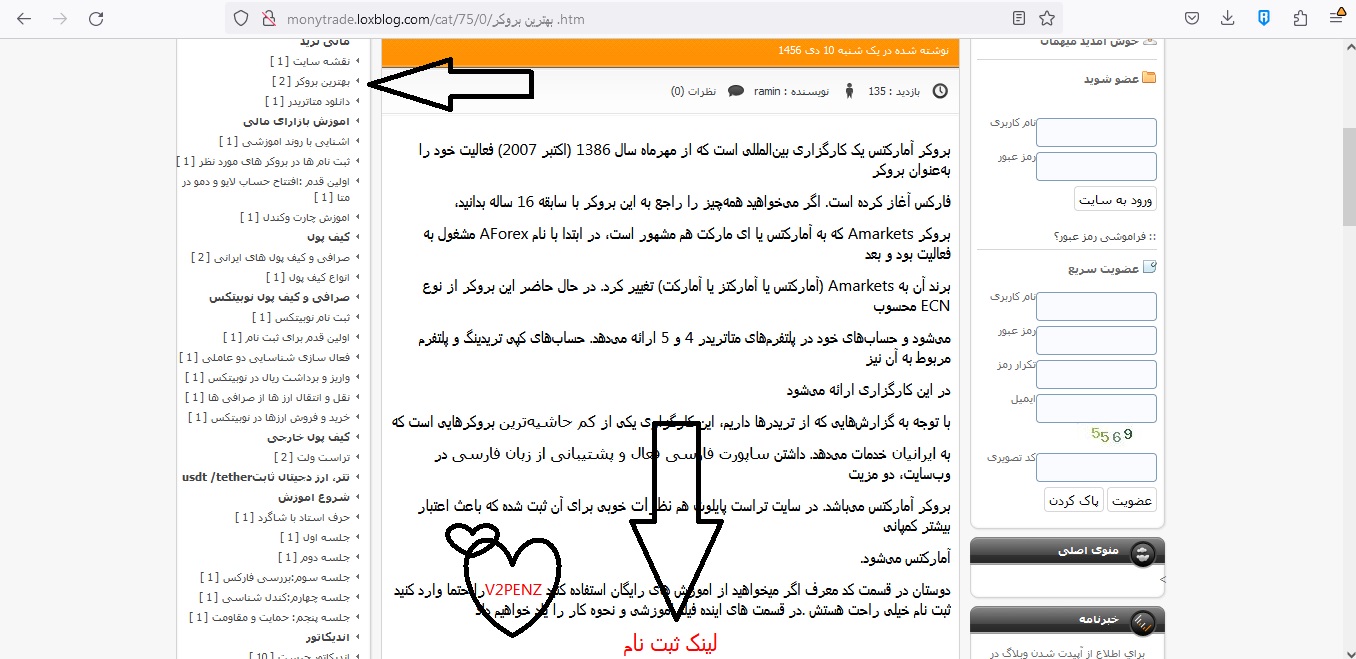Viewport: 1356px width, 659px height.
Task: Reload the page with the refresh icon
Action: tap(96, 18)
